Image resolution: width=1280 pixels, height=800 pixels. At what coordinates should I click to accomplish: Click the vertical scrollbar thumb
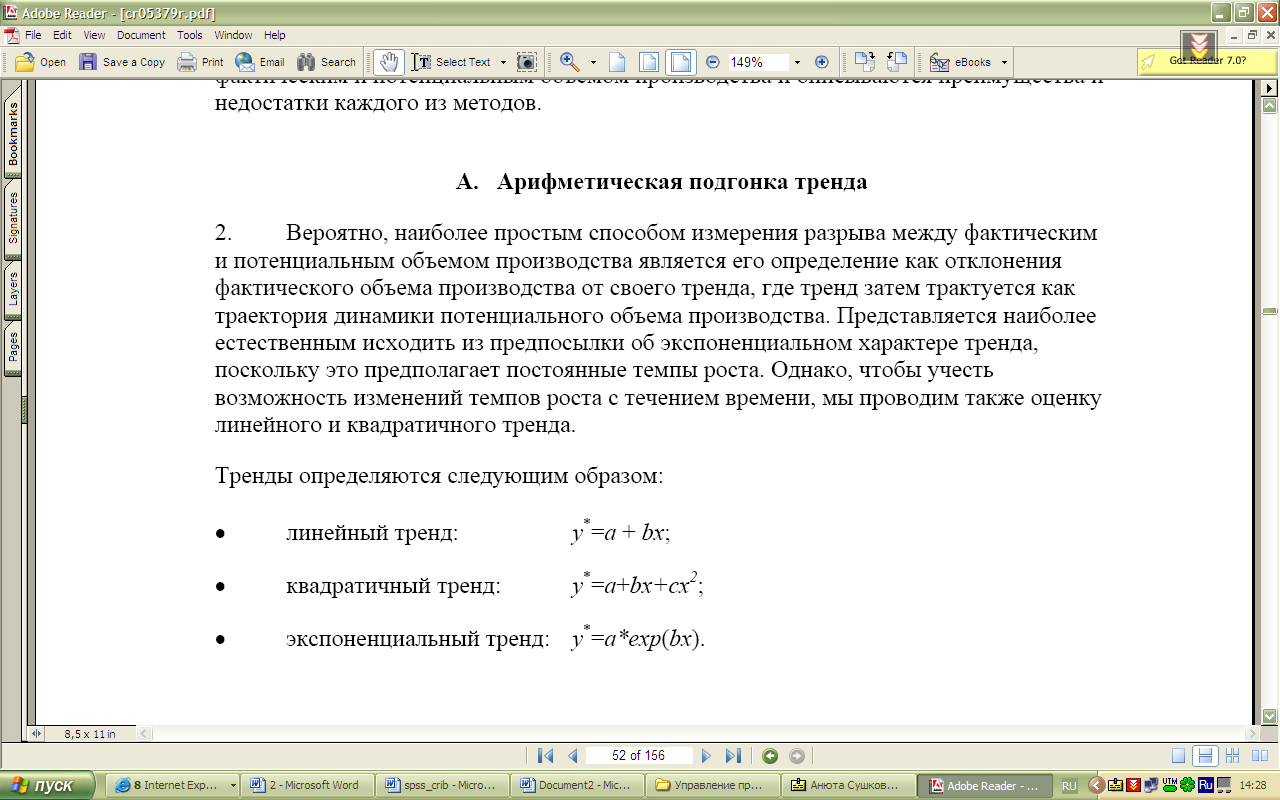1270,312
